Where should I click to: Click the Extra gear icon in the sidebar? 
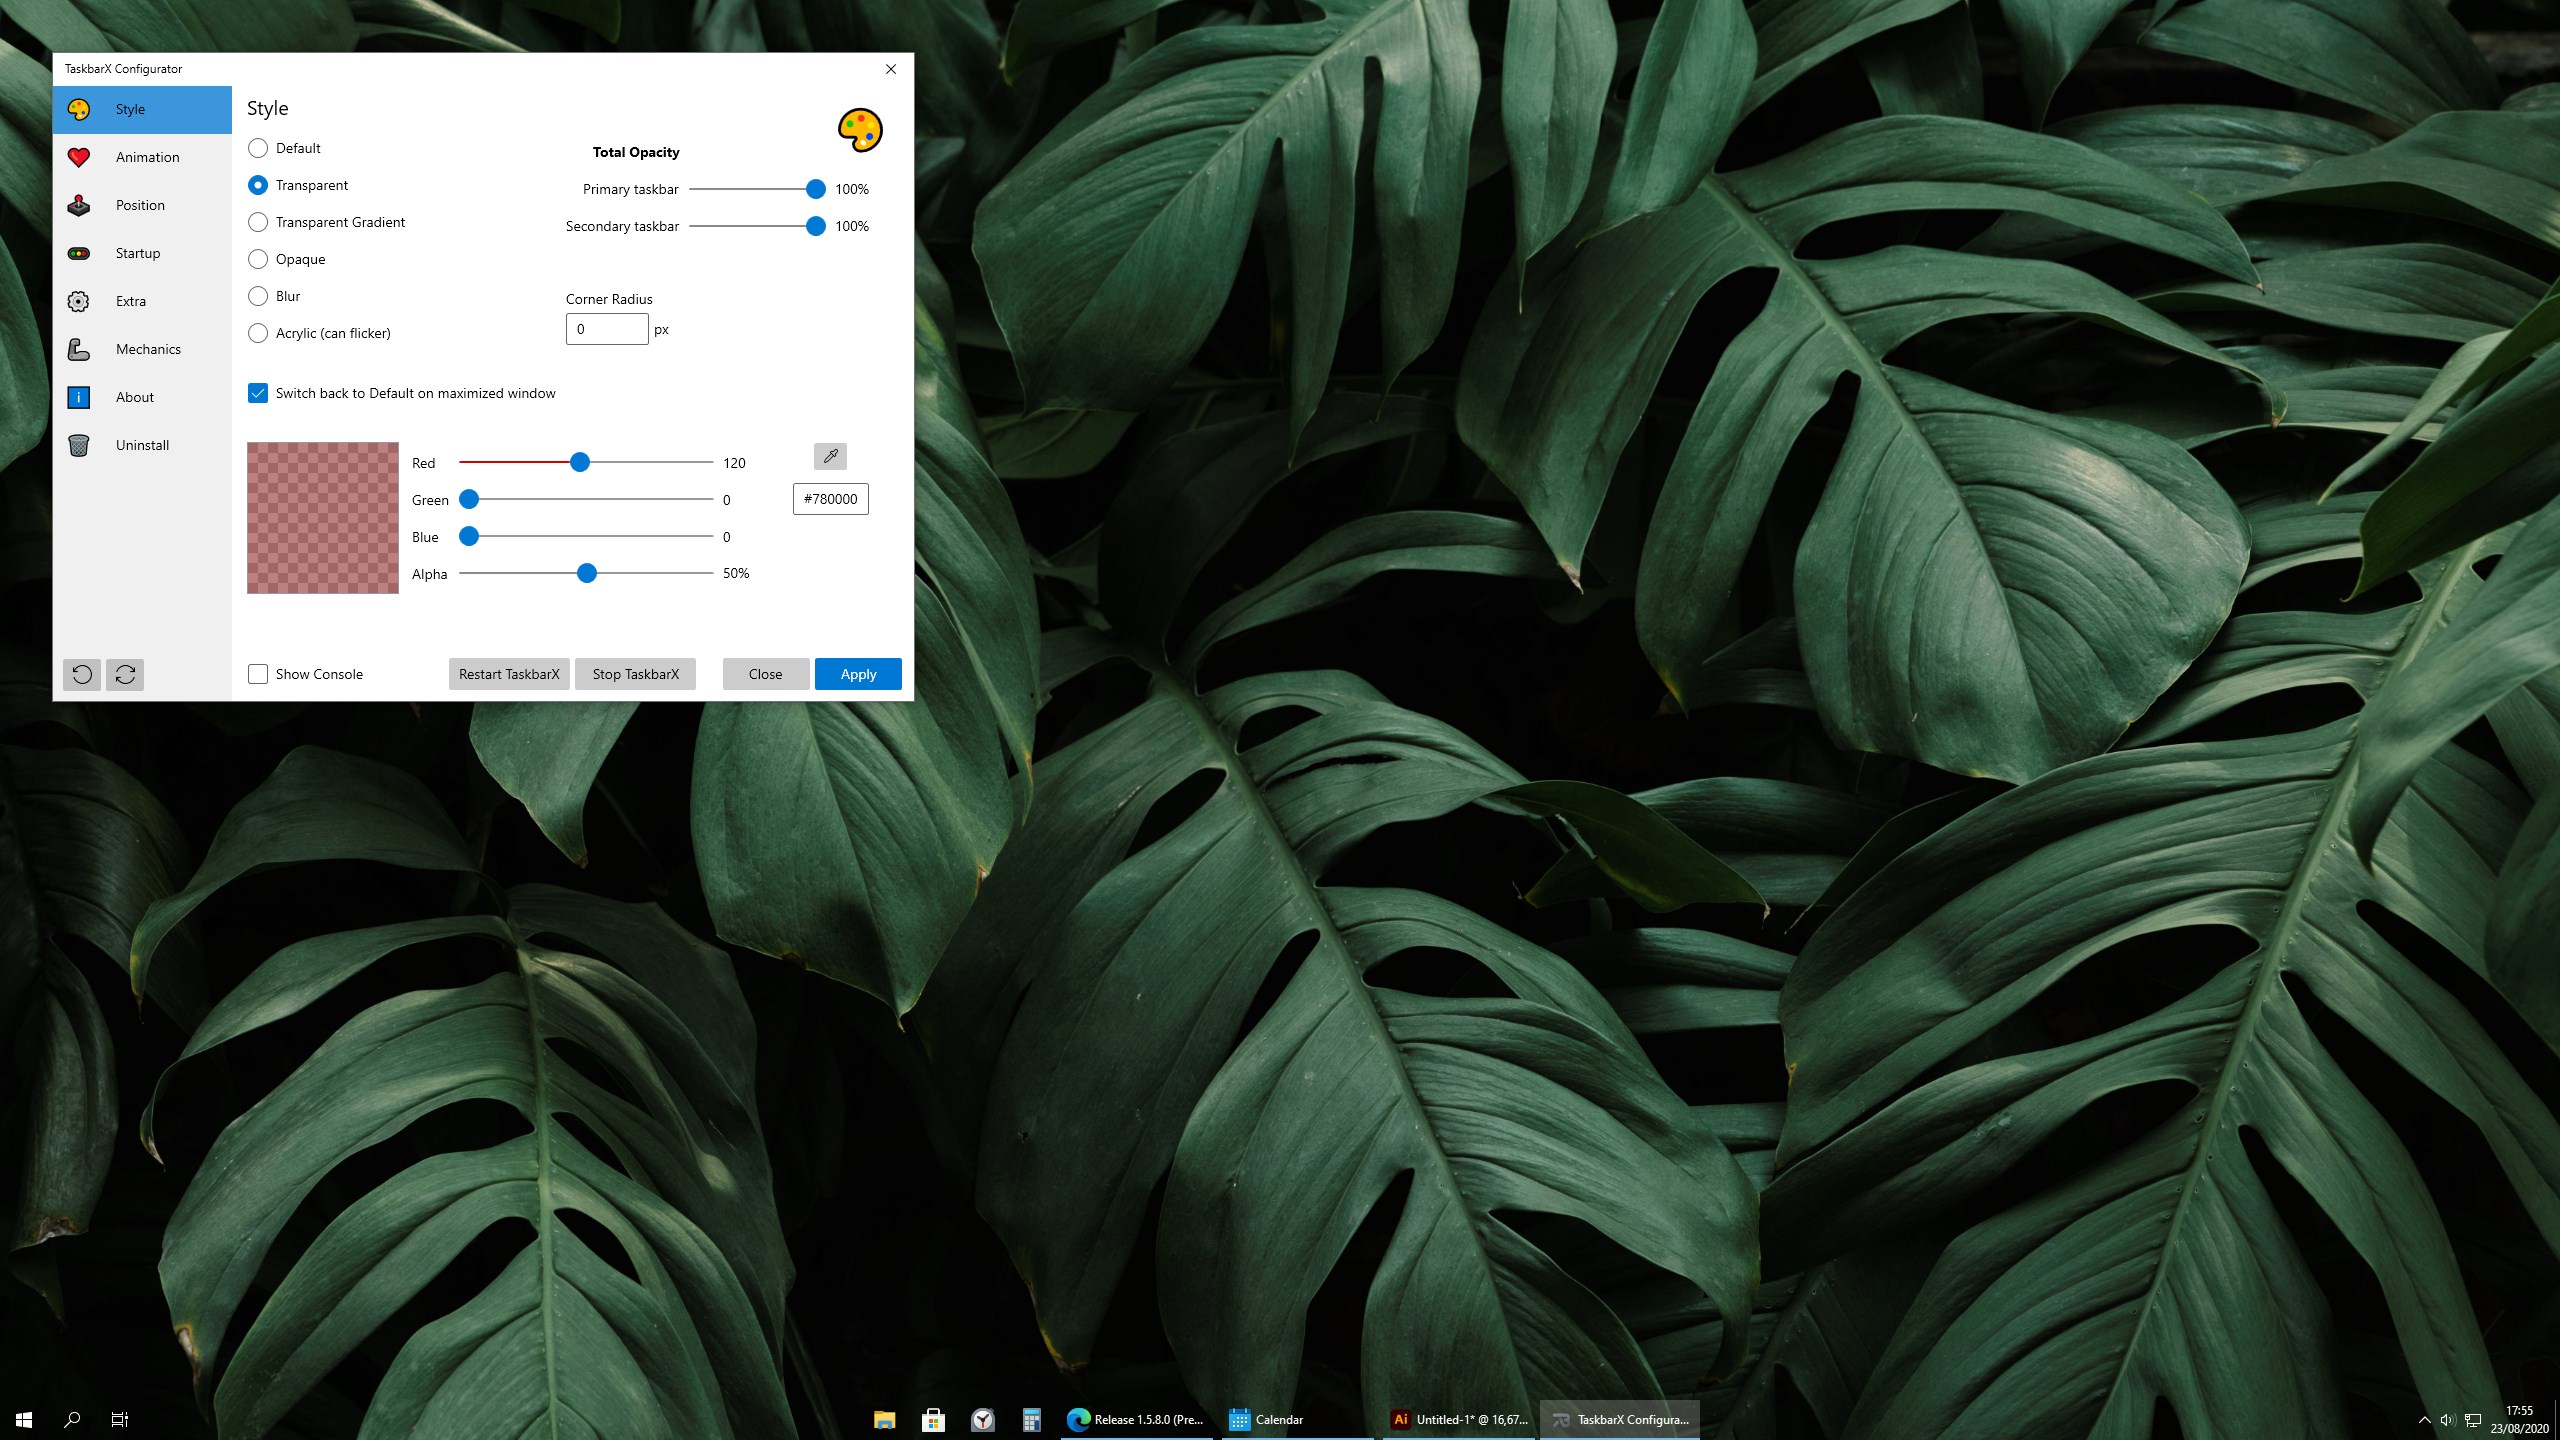(80, 301)
